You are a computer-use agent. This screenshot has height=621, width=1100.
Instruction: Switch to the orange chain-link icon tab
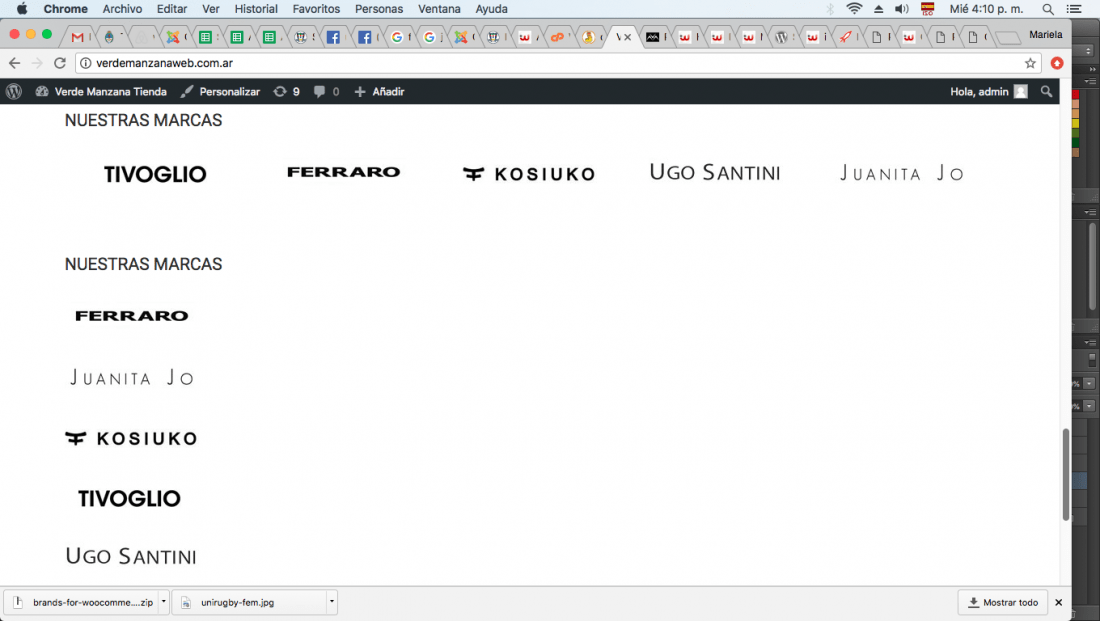coord(557,37)
